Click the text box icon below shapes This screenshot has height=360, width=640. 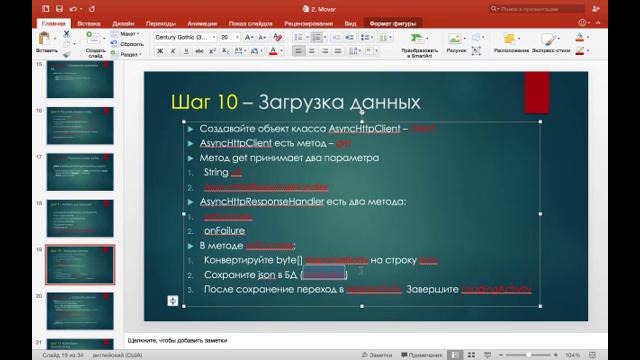pyautogui.click(x=476, y=51)
